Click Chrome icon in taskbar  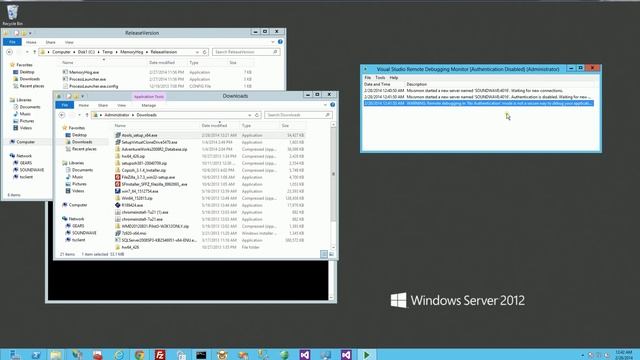click(139, 355)
